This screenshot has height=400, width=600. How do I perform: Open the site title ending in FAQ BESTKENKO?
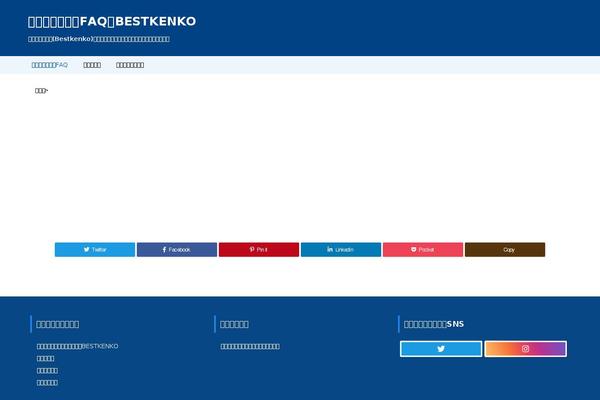tap(112, 21)
